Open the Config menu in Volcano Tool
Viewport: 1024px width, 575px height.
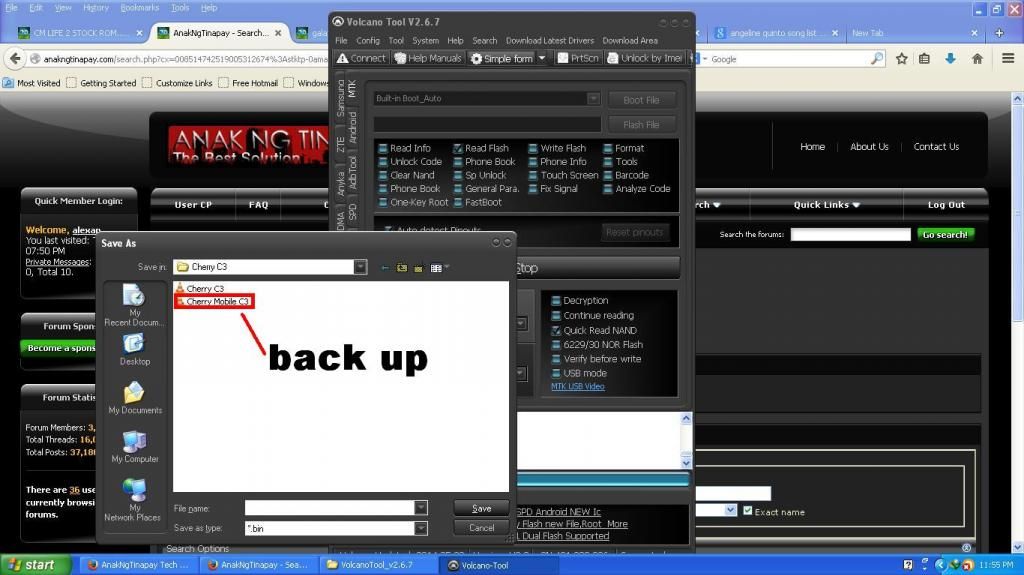[x=368, y=41]
